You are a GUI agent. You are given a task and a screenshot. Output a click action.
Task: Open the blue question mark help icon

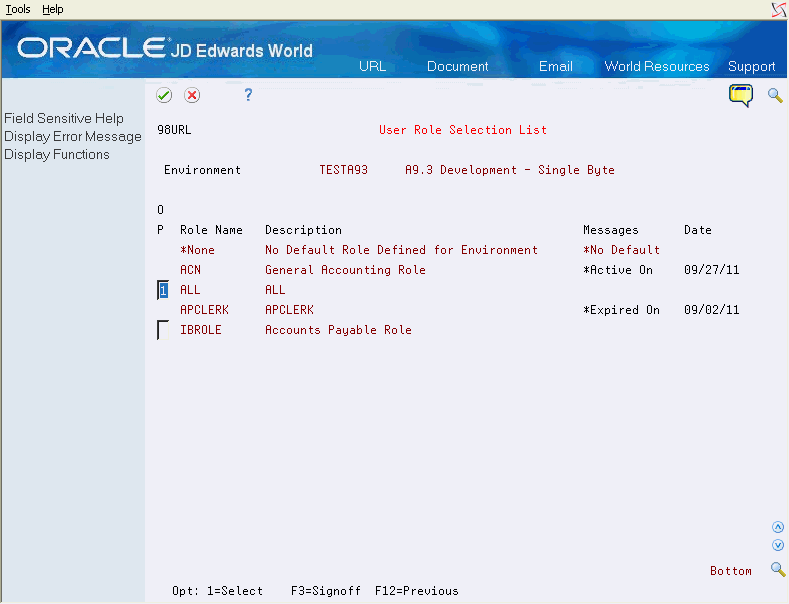tap(248, 95)
